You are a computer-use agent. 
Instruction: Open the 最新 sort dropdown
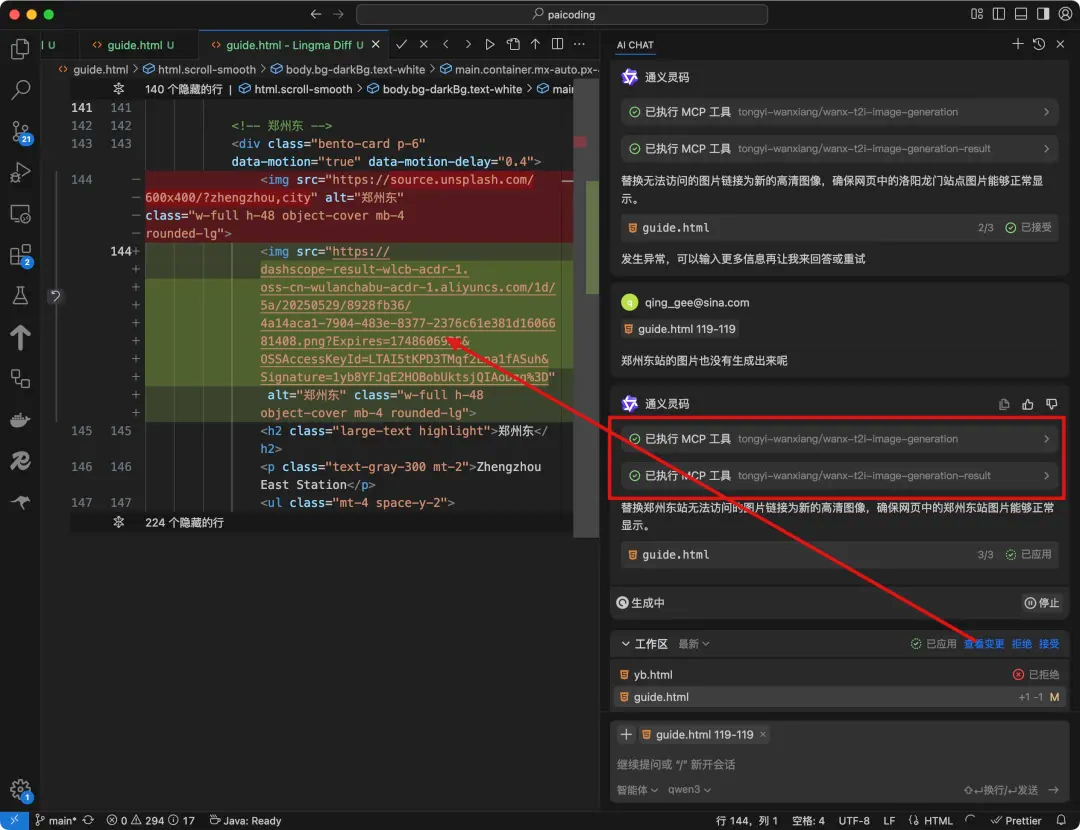click(x=694, y=644)
